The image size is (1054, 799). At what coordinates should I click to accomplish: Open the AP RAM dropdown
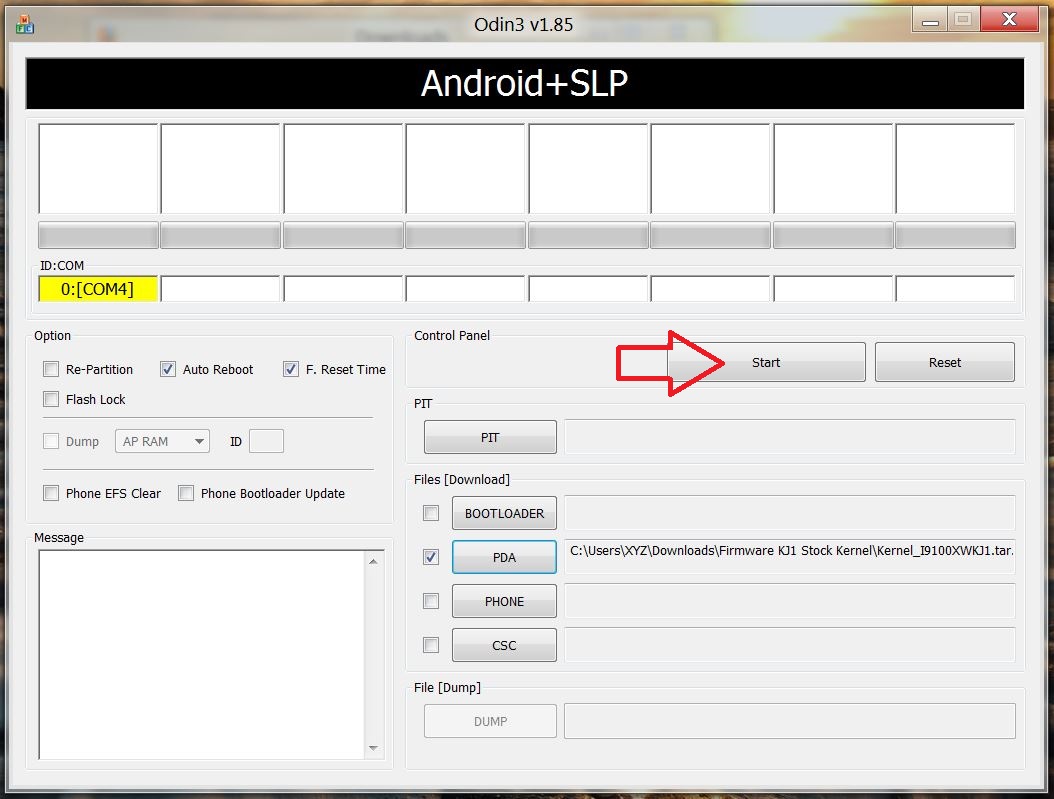pyautogui.click(x=162, y=441)
